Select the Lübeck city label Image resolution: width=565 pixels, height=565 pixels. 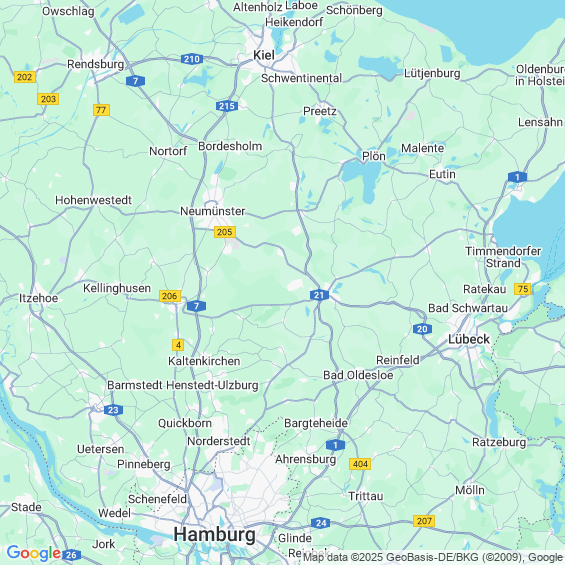click(469, 339)
